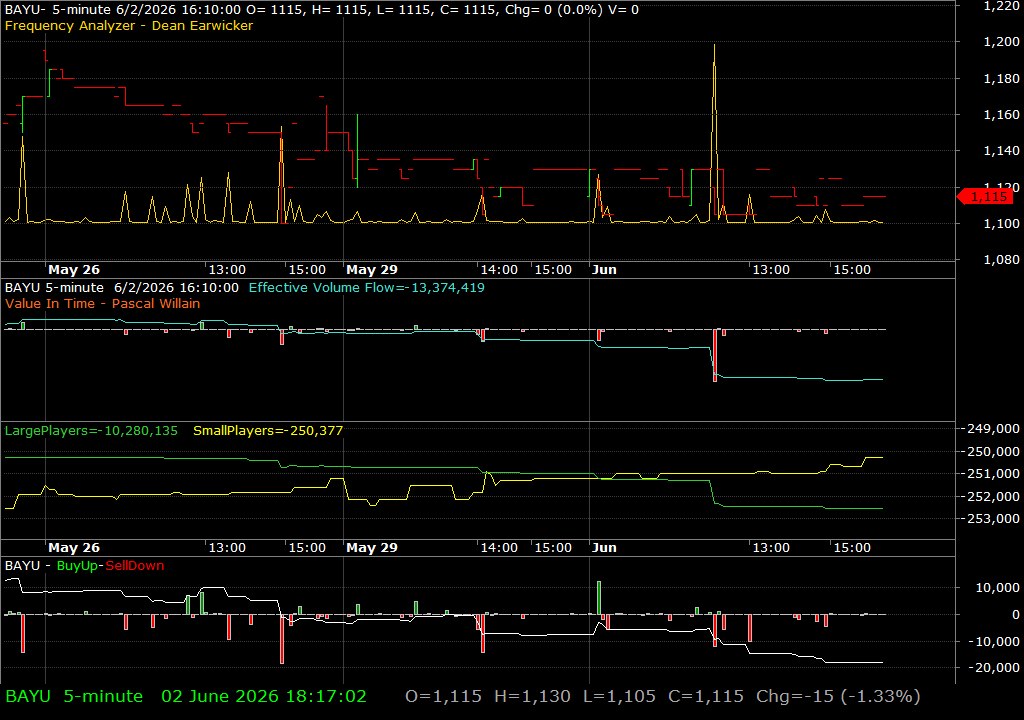The height and width of the screenshot is (720, 1024).
Task: Click 02 June 2026 18:17:02 in status bar
Action: 264,696
